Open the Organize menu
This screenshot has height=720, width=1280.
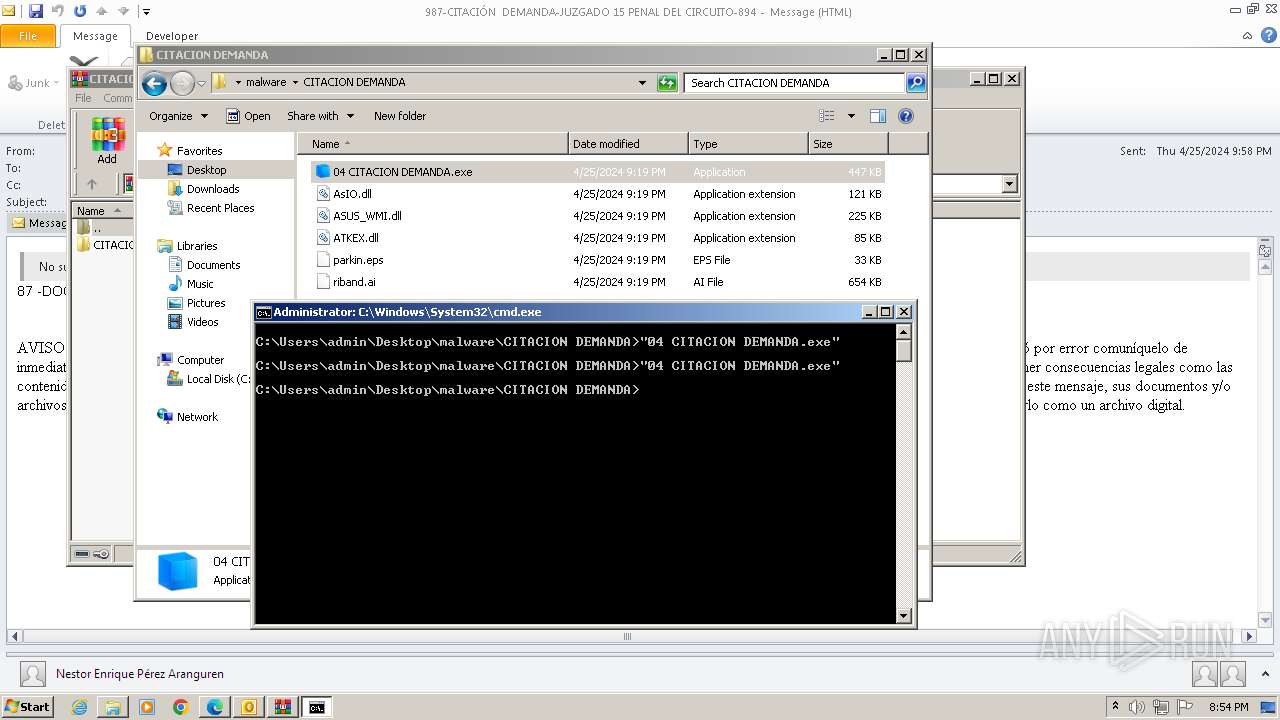(x=178, y=116)
